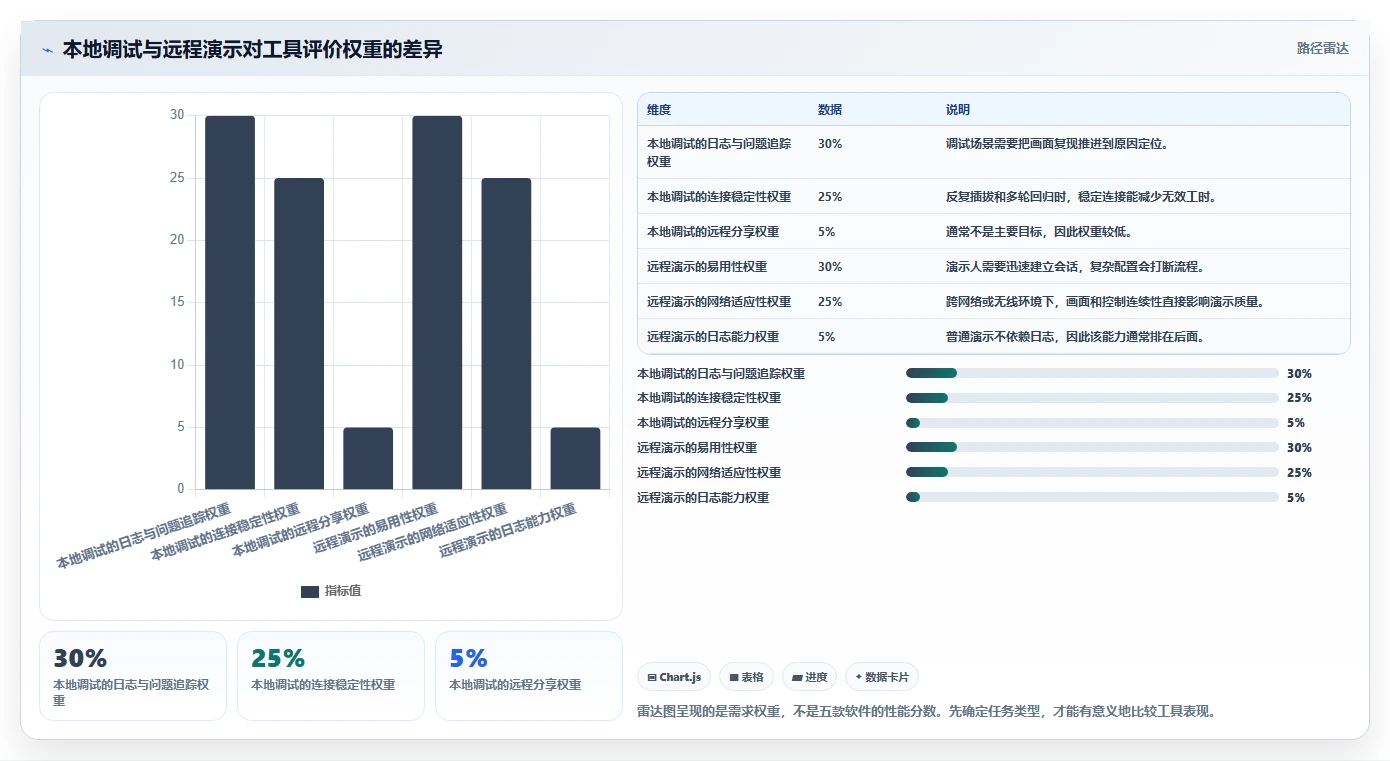The height and width of the screenshot is (761, 1390).
Task: Click the 30% value beside 远程演示的易用性权重 progress bar
Action: 1299,448
